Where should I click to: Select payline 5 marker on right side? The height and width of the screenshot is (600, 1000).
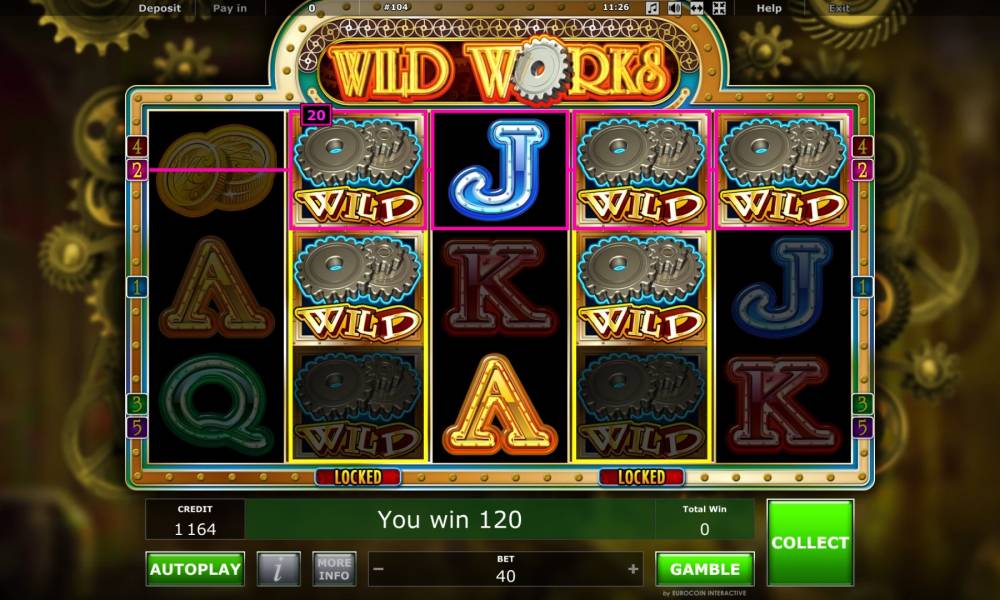862,427
